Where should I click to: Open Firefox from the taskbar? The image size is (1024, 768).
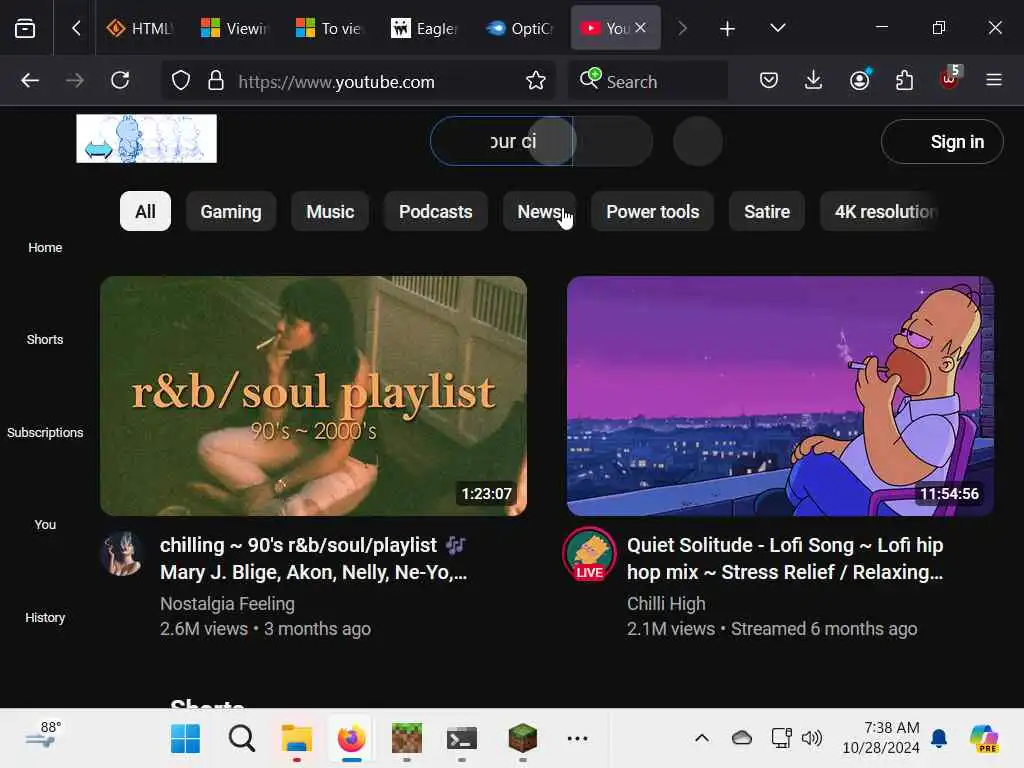click(351, 739)
